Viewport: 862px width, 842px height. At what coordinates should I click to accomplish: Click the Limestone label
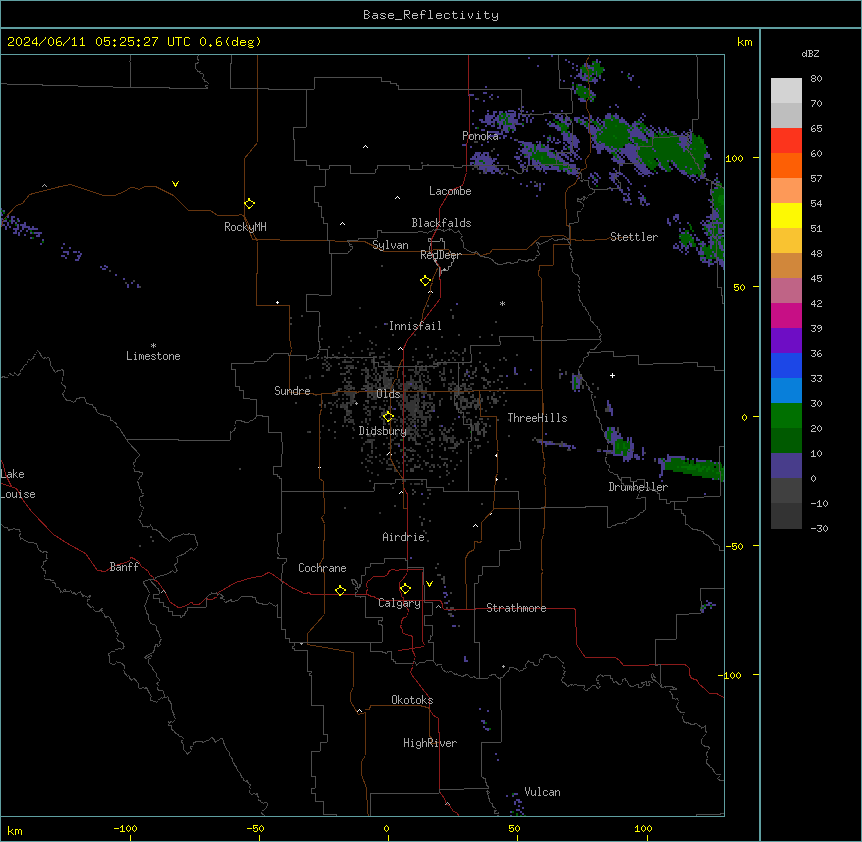(153, 356)
